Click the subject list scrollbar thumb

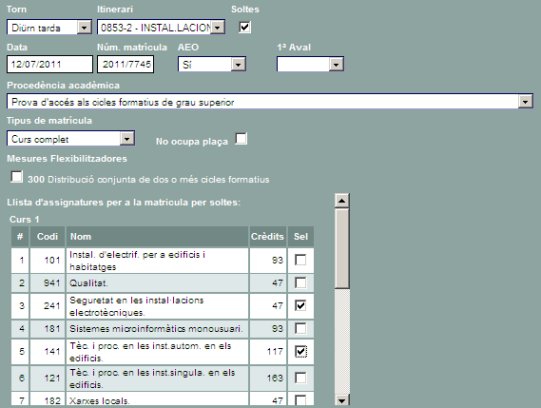tap(342, 248)
